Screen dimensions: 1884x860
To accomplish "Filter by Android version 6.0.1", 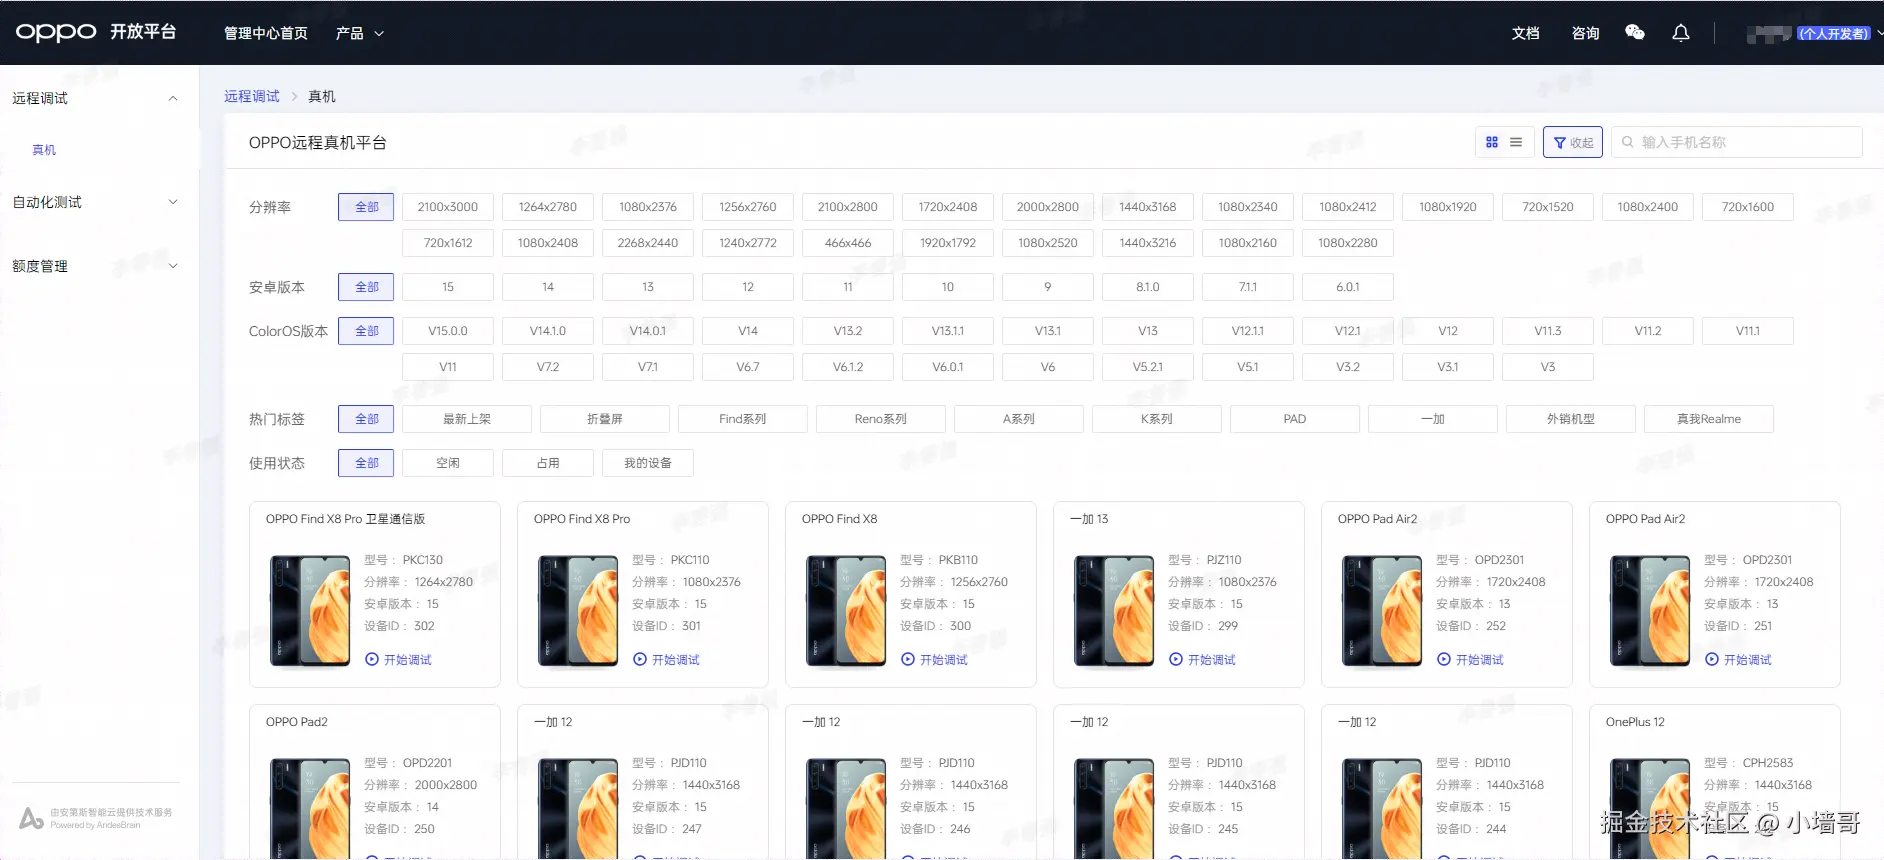I will click(1348, 287).
